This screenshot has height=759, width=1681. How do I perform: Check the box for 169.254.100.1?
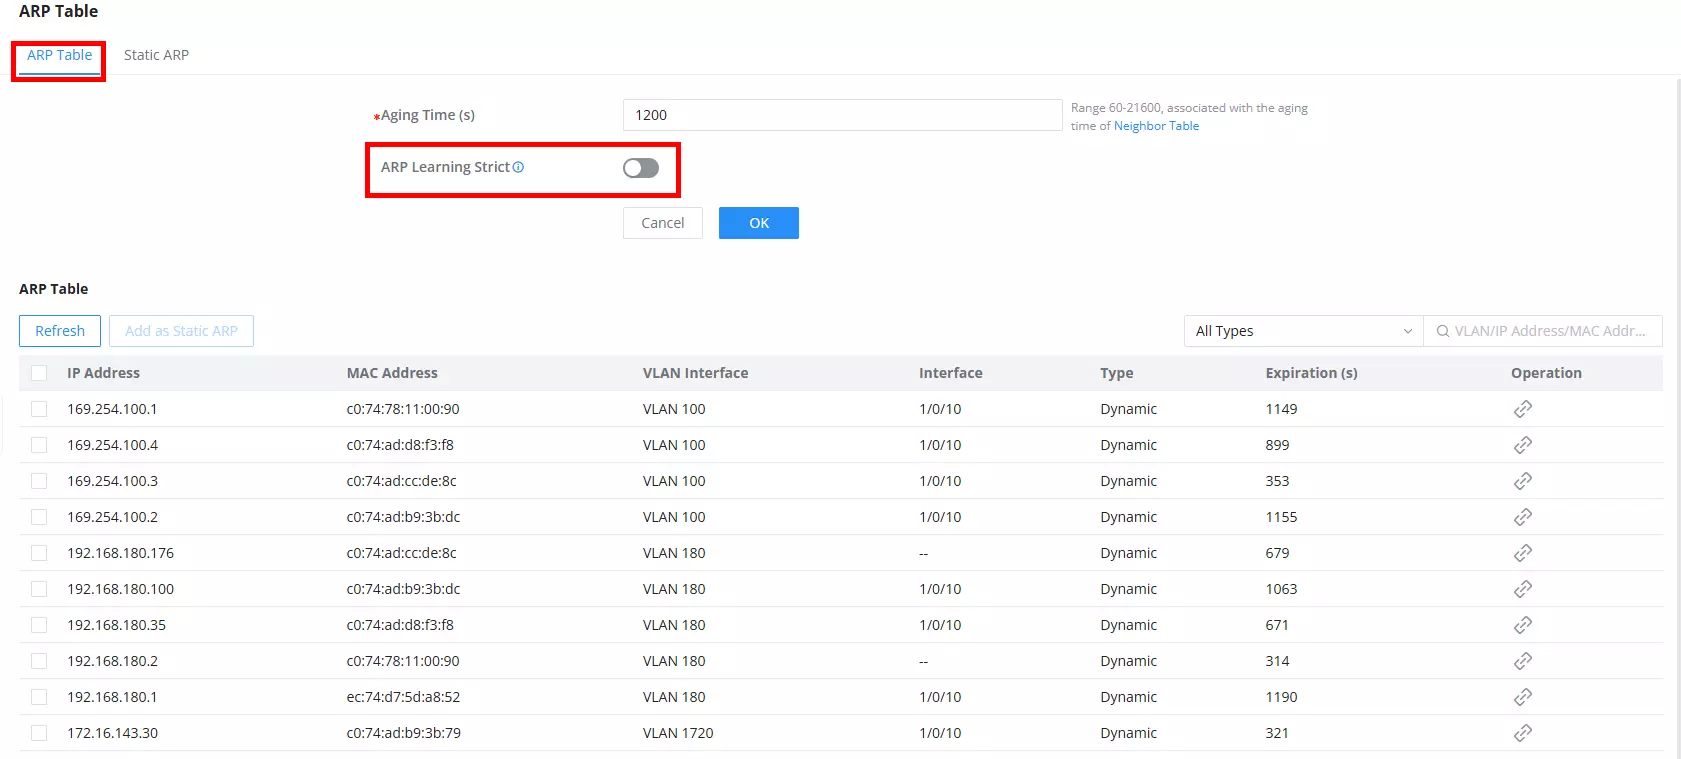click(x=39, y=409)
